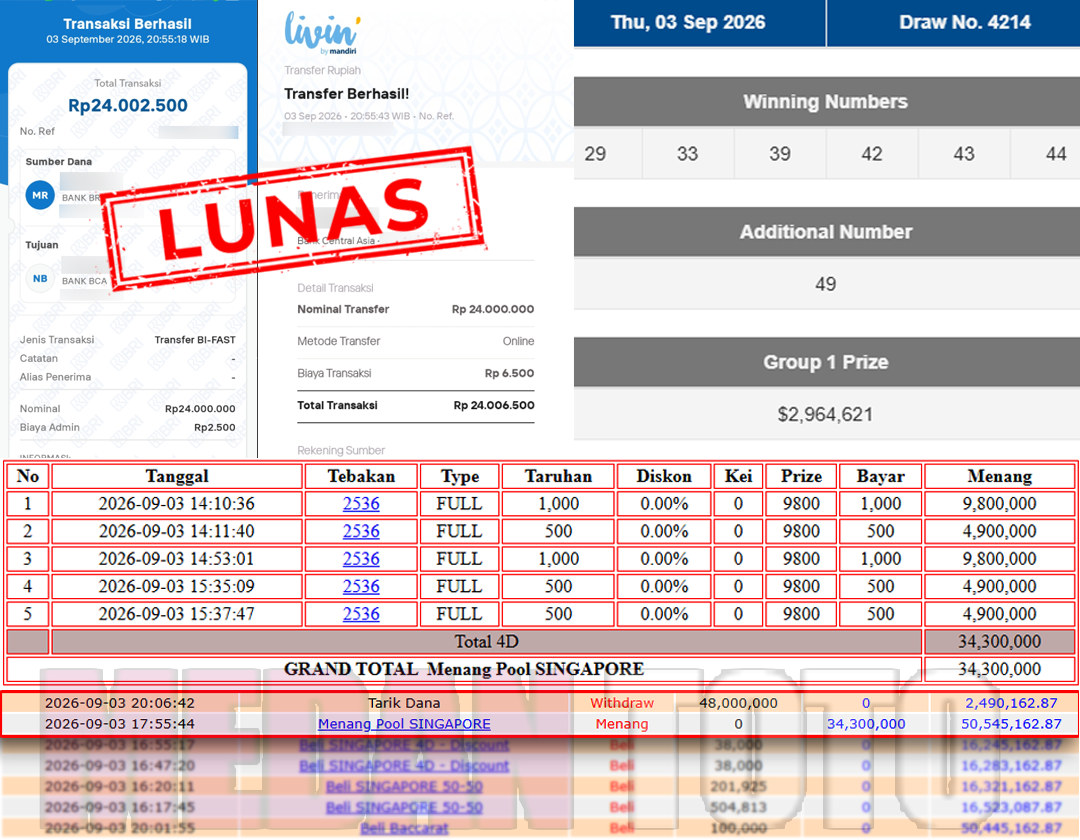The height and width of the screenshot is (840, 1080).
Task: Open the Beli Baccarat link
Action: click(404, 828)
